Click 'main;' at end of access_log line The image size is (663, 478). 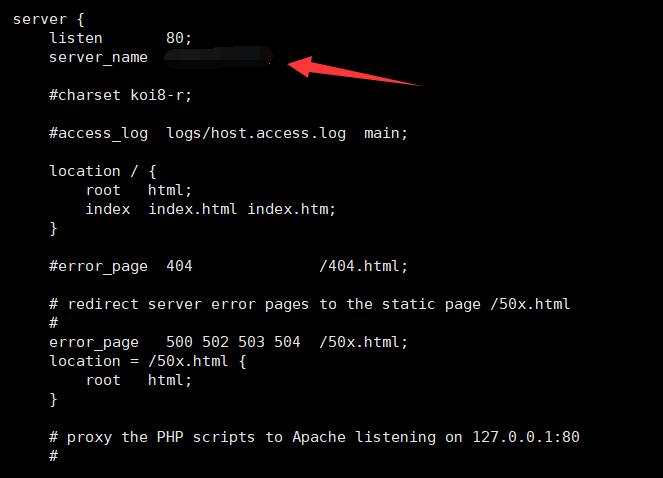[386, 134]
